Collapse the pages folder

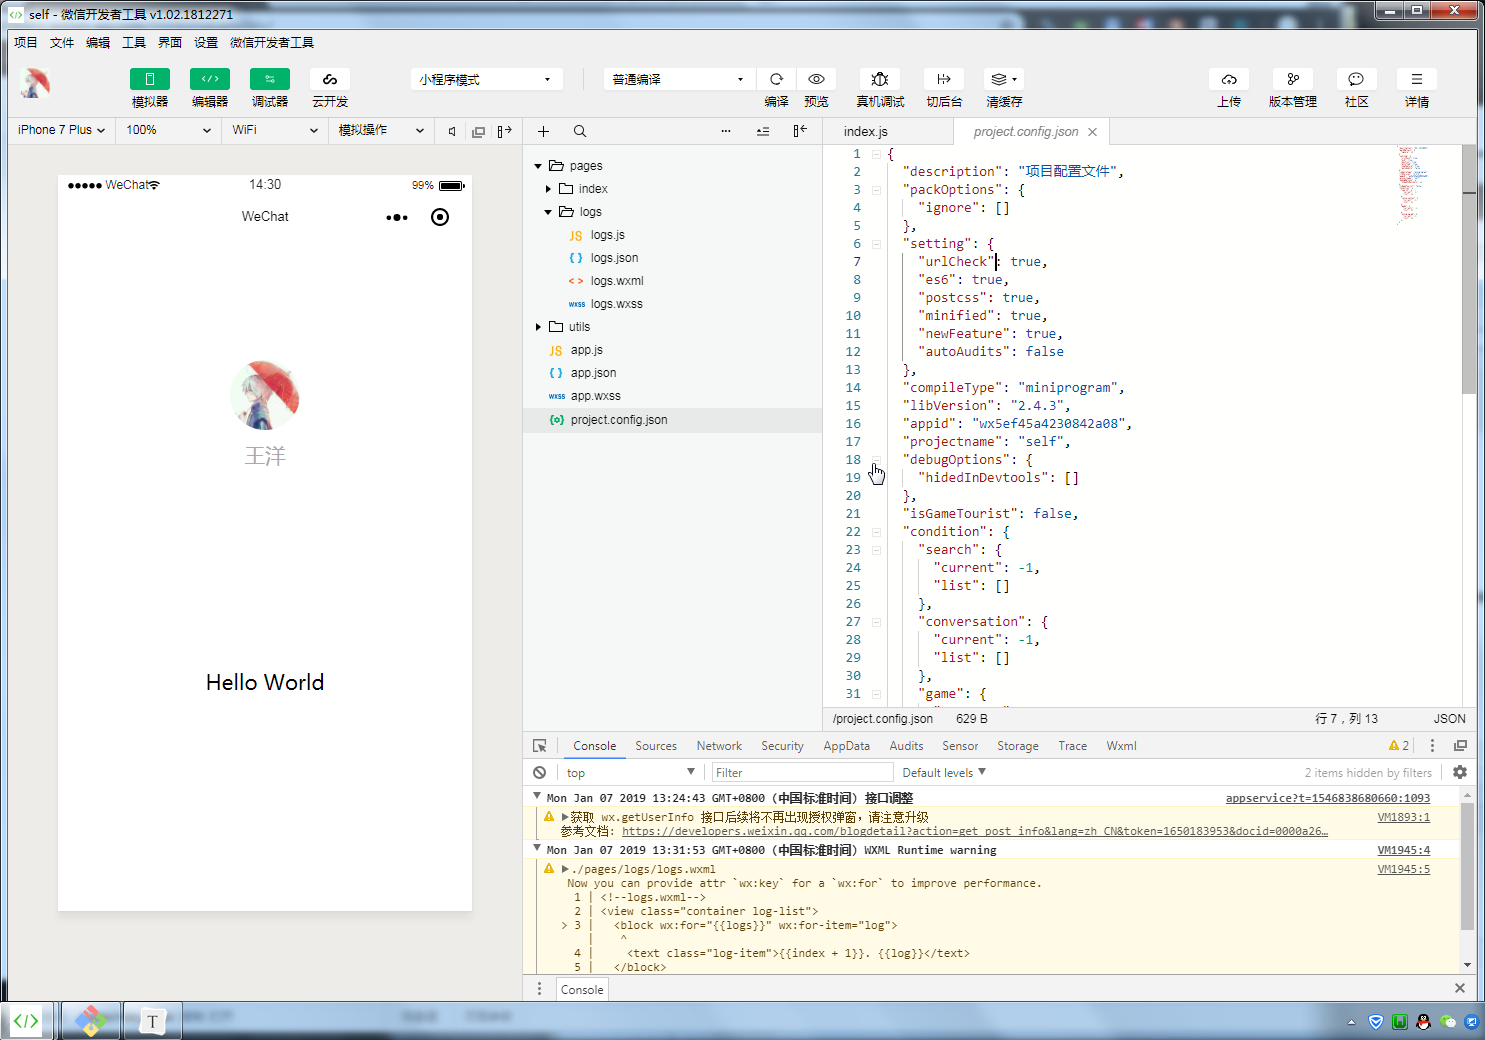538,166
